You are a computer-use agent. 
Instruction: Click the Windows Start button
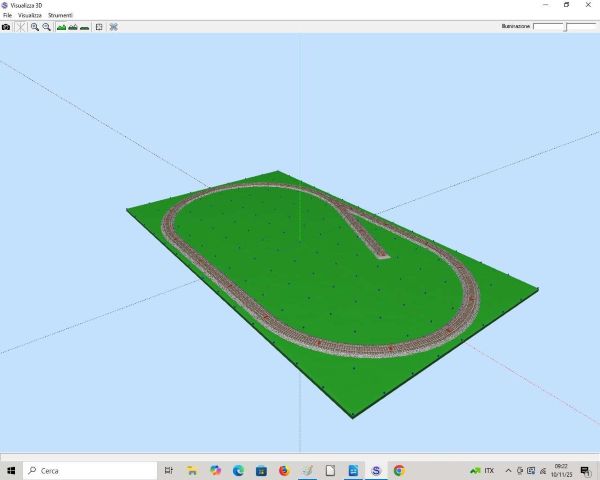(10, 470)
